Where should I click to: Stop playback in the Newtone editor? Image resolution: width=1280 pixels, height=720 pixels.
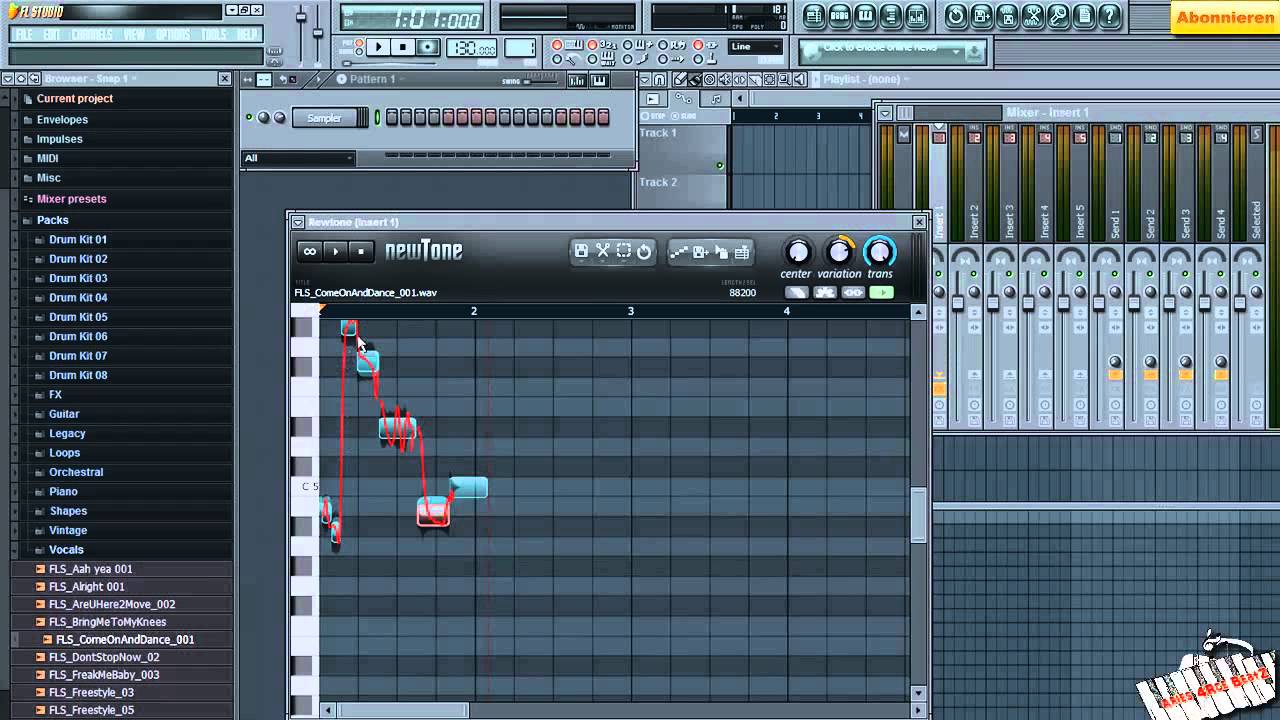(361, 251)
